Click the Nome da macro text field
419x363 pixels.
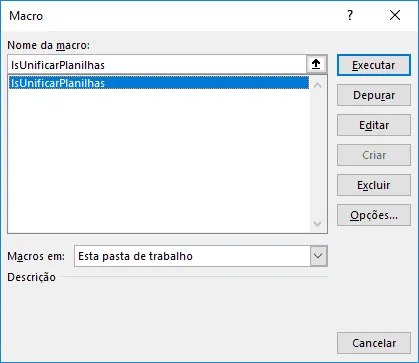[157, 64]
